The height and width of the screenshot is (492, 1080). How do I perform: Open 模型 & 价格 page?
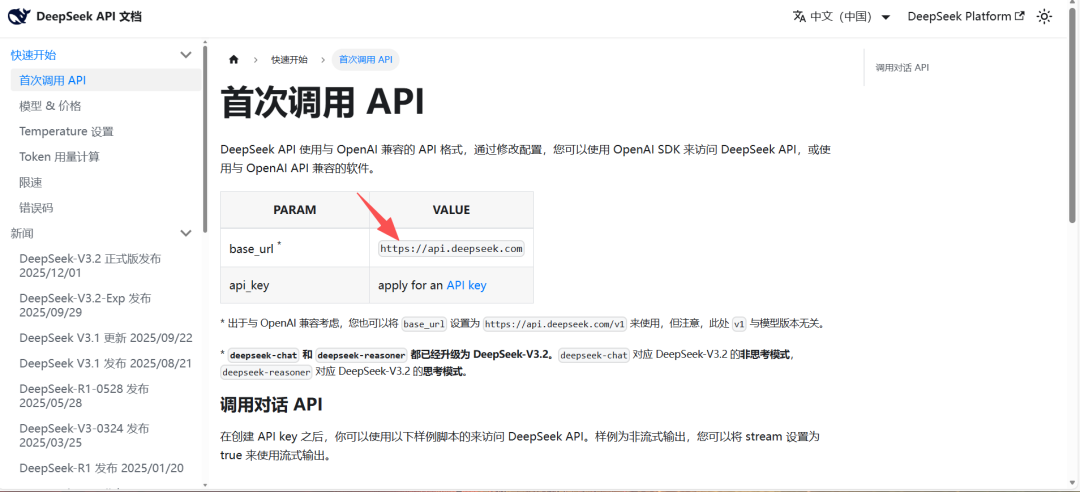point(50,106)
